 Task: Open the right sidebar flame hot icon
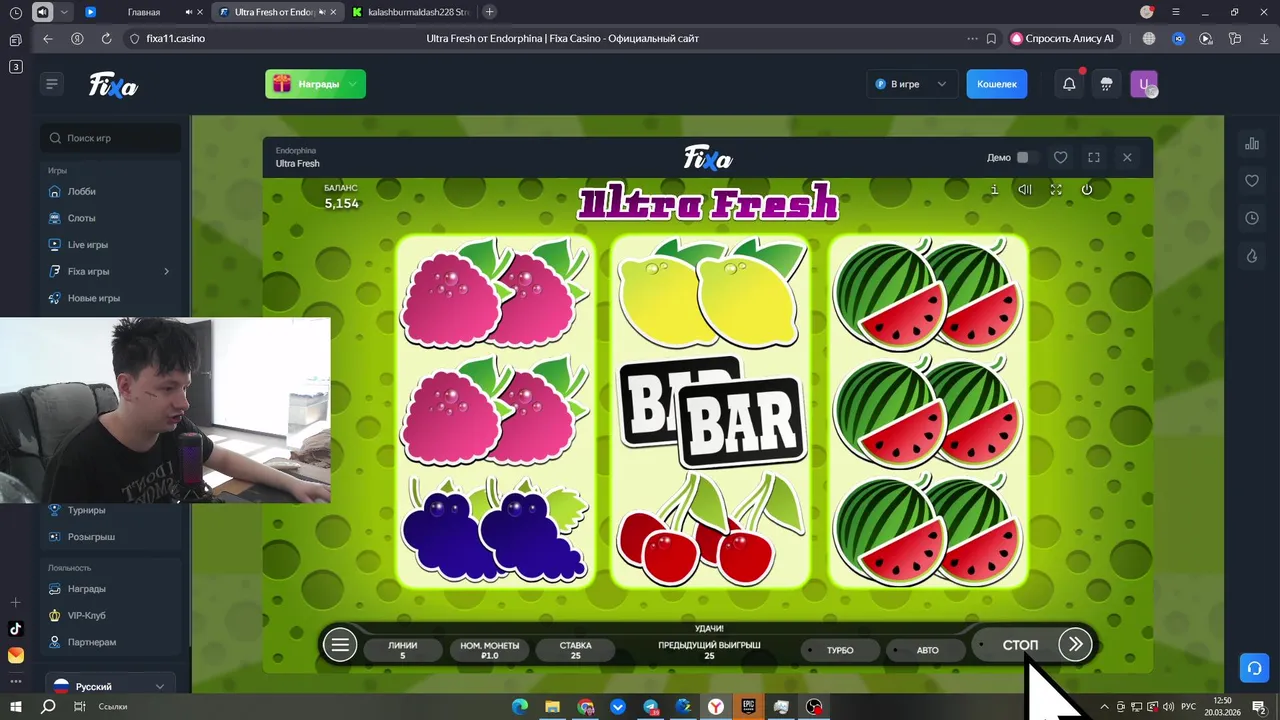click(x=1251, y=256)
